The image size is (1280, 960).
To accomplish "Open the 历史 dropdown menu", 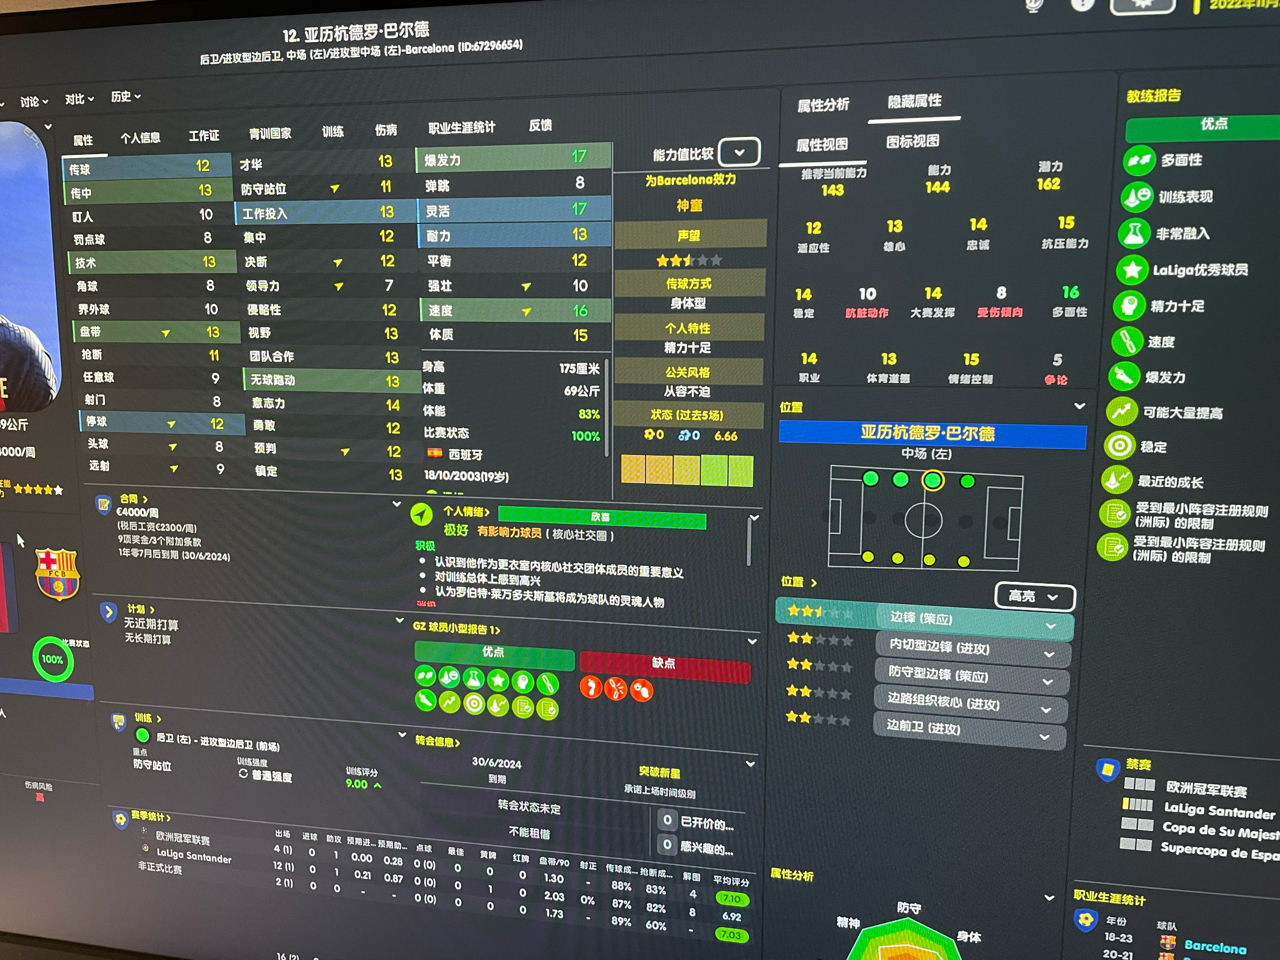I will [x=126, y=97].
